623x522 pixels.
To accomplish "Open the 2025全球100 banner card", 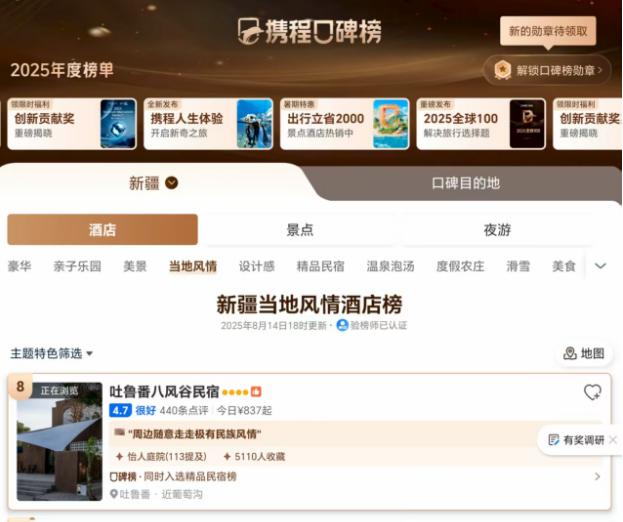I will 481,124.
